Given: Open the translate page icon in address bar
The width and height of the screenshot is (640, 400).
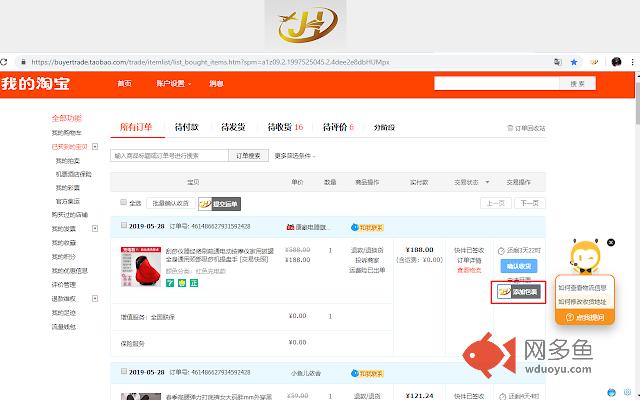Looking at the screenshot, I should (558, 62).
